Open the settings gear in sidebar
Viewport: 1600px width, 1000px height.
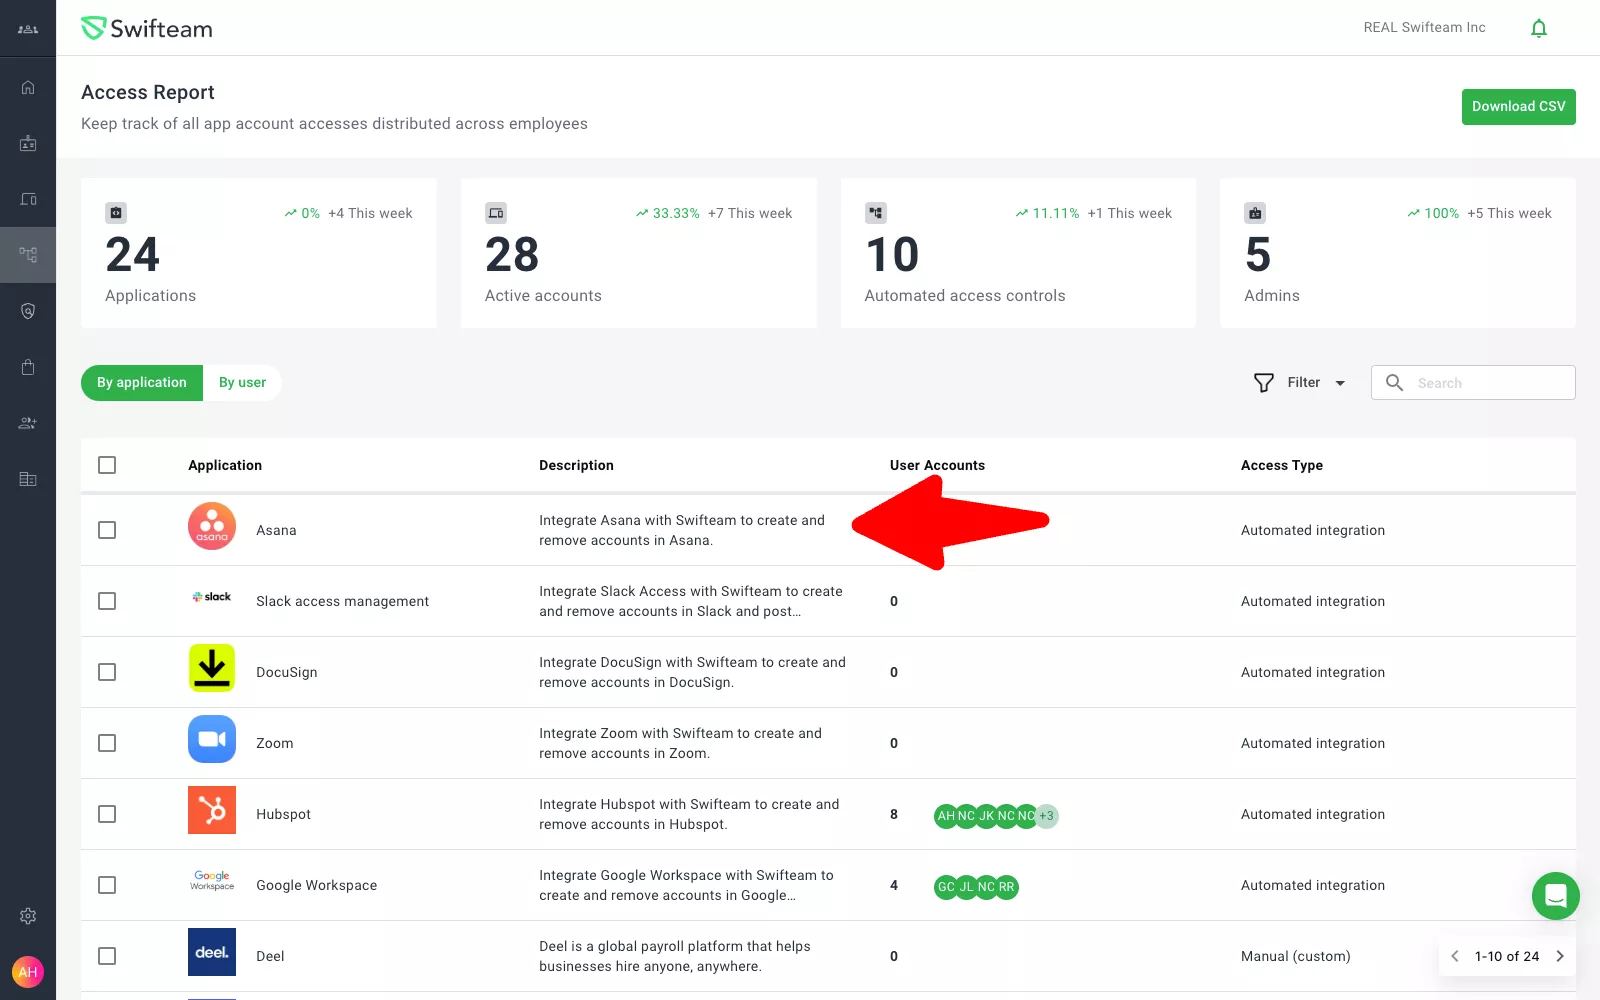tap(28, 916)
